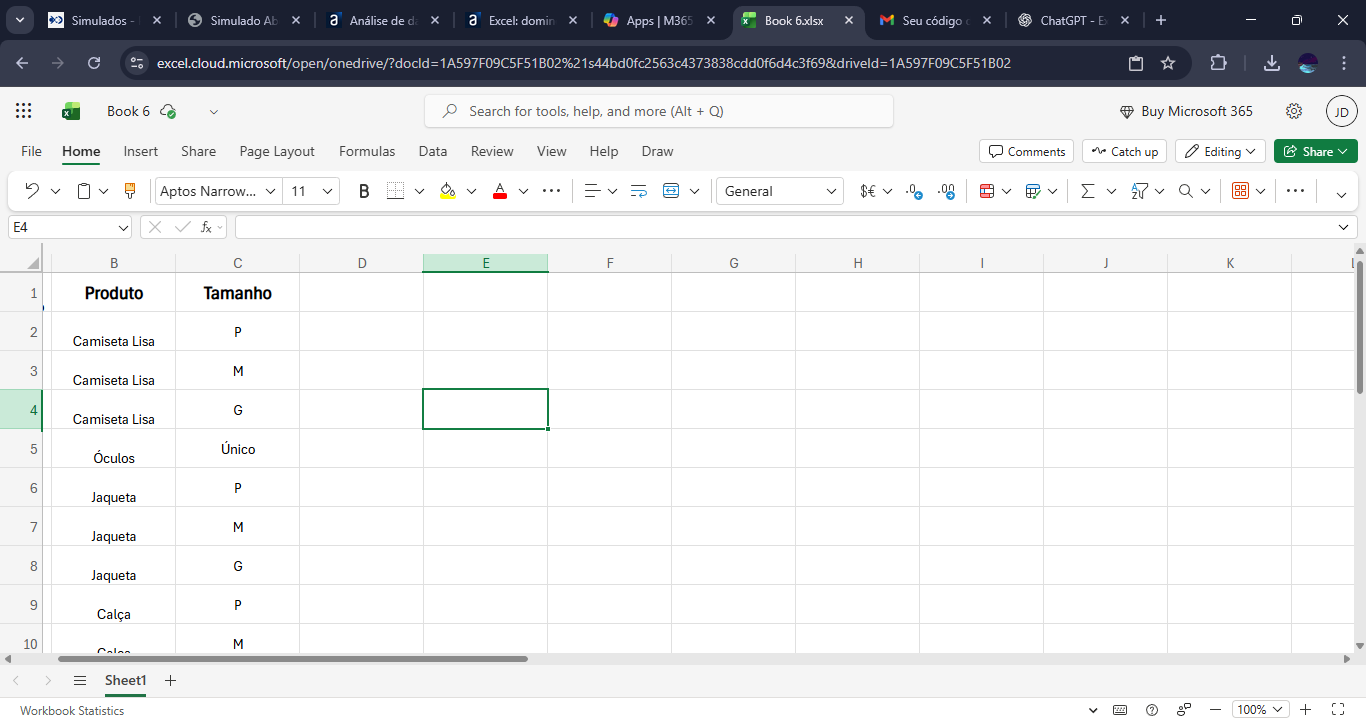Click the green Share button
Image resolution: width=1366 pixels, height=720 pixels.
(x=1316, y=151)
